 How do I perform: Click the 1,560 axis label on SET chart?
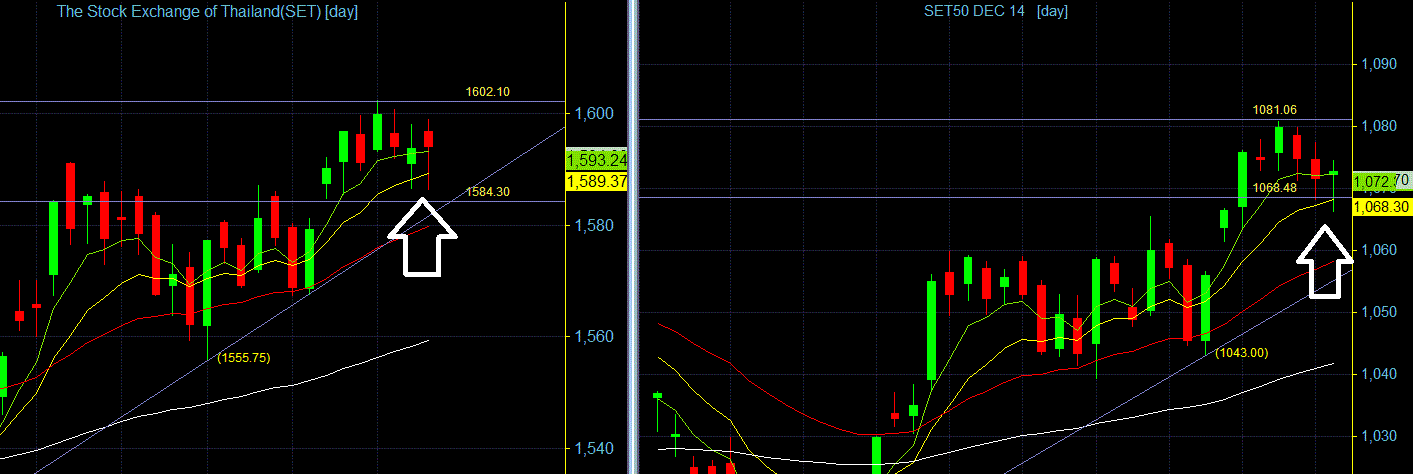[x=594, y=337]
